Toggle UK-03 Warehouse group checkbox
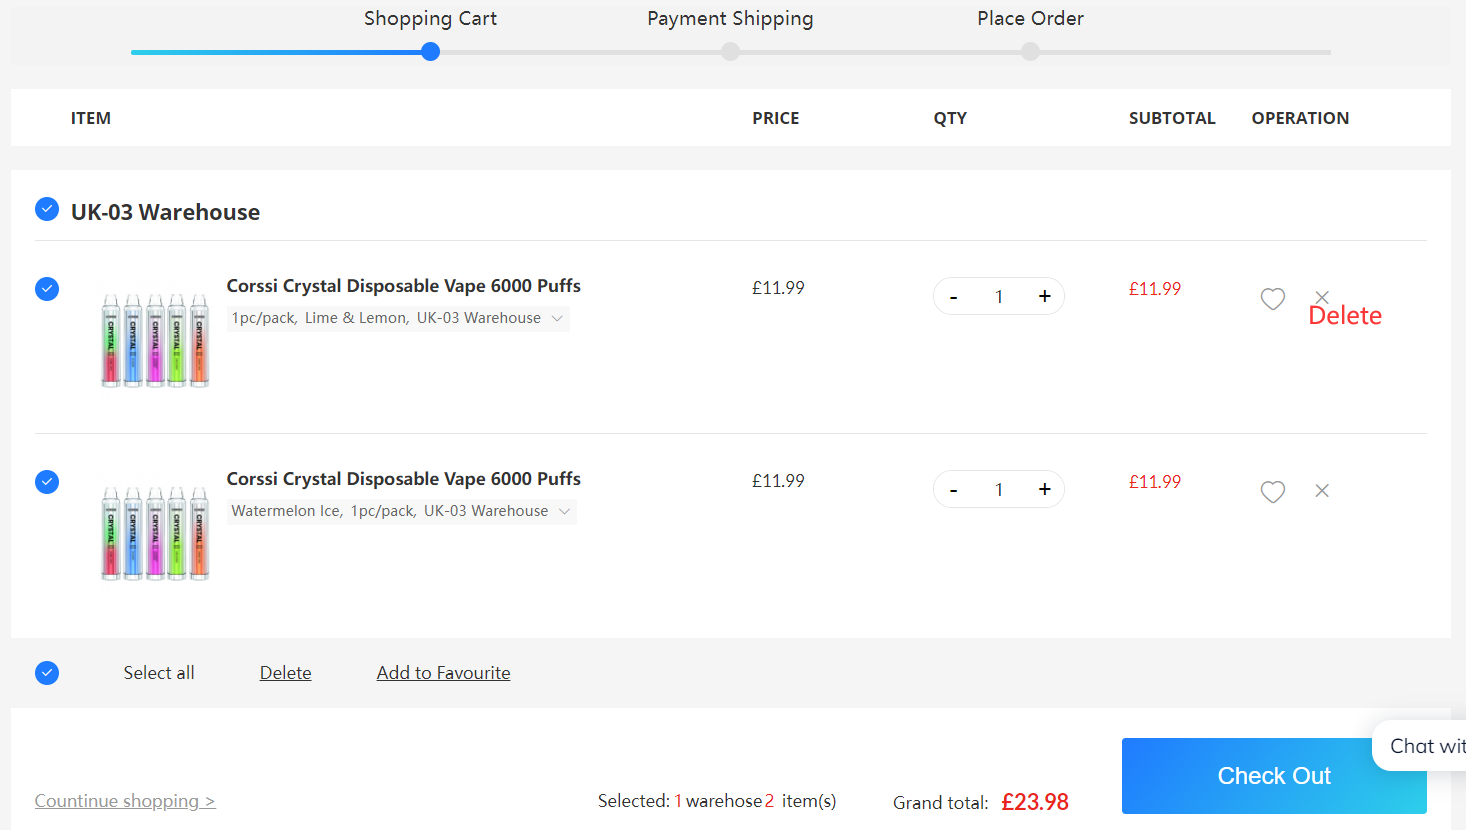The width and height of the screenshot is (1466, 830). pos(47,209)
